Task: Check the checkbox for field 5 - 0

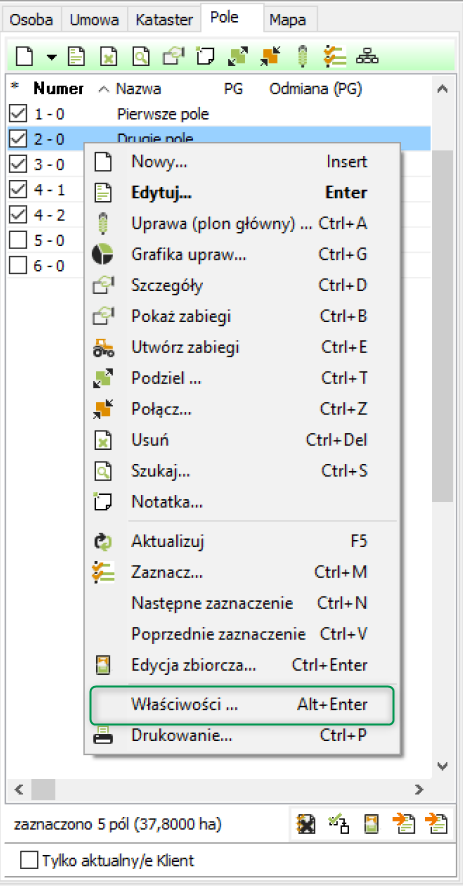Action: click(18, 240)
